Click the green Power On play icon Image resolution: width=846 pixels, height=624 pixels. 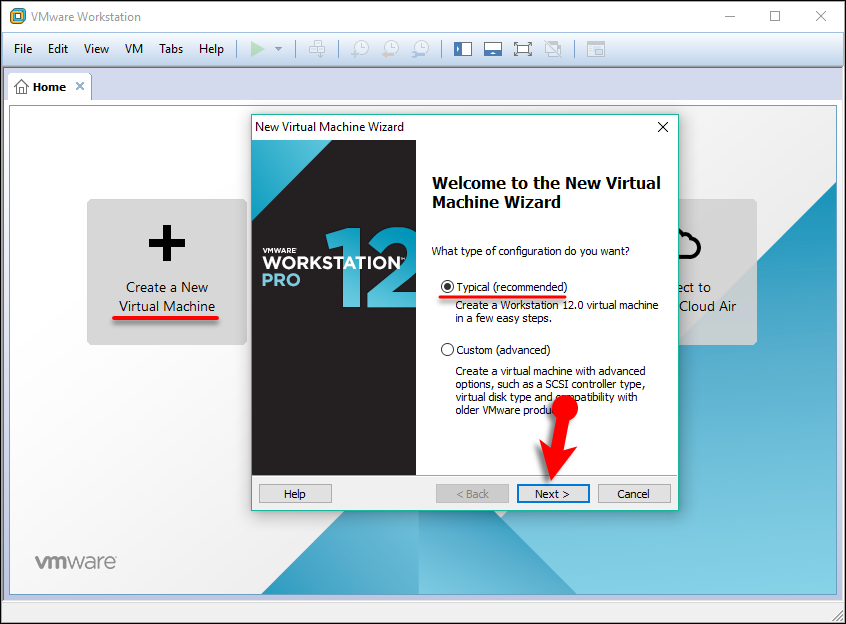point(257,49)
